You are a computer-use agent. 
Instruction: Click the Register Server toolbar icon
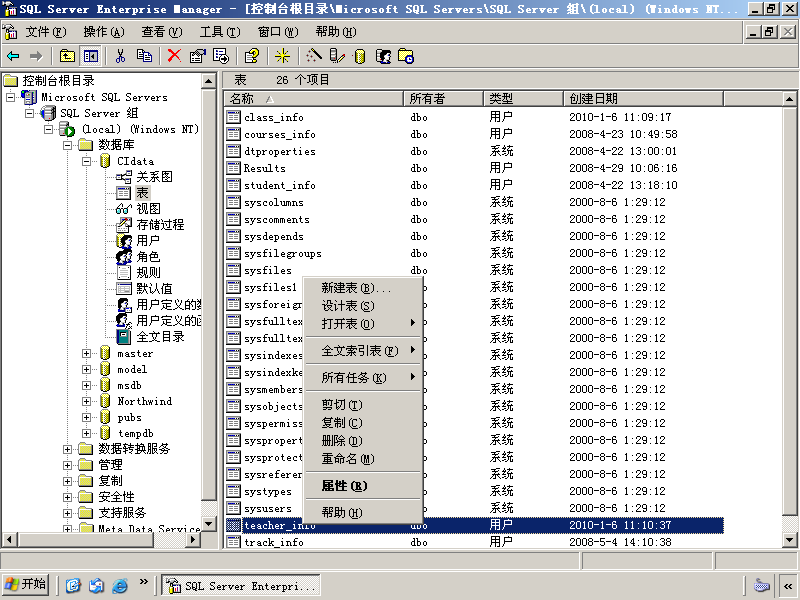coord(337,56)
